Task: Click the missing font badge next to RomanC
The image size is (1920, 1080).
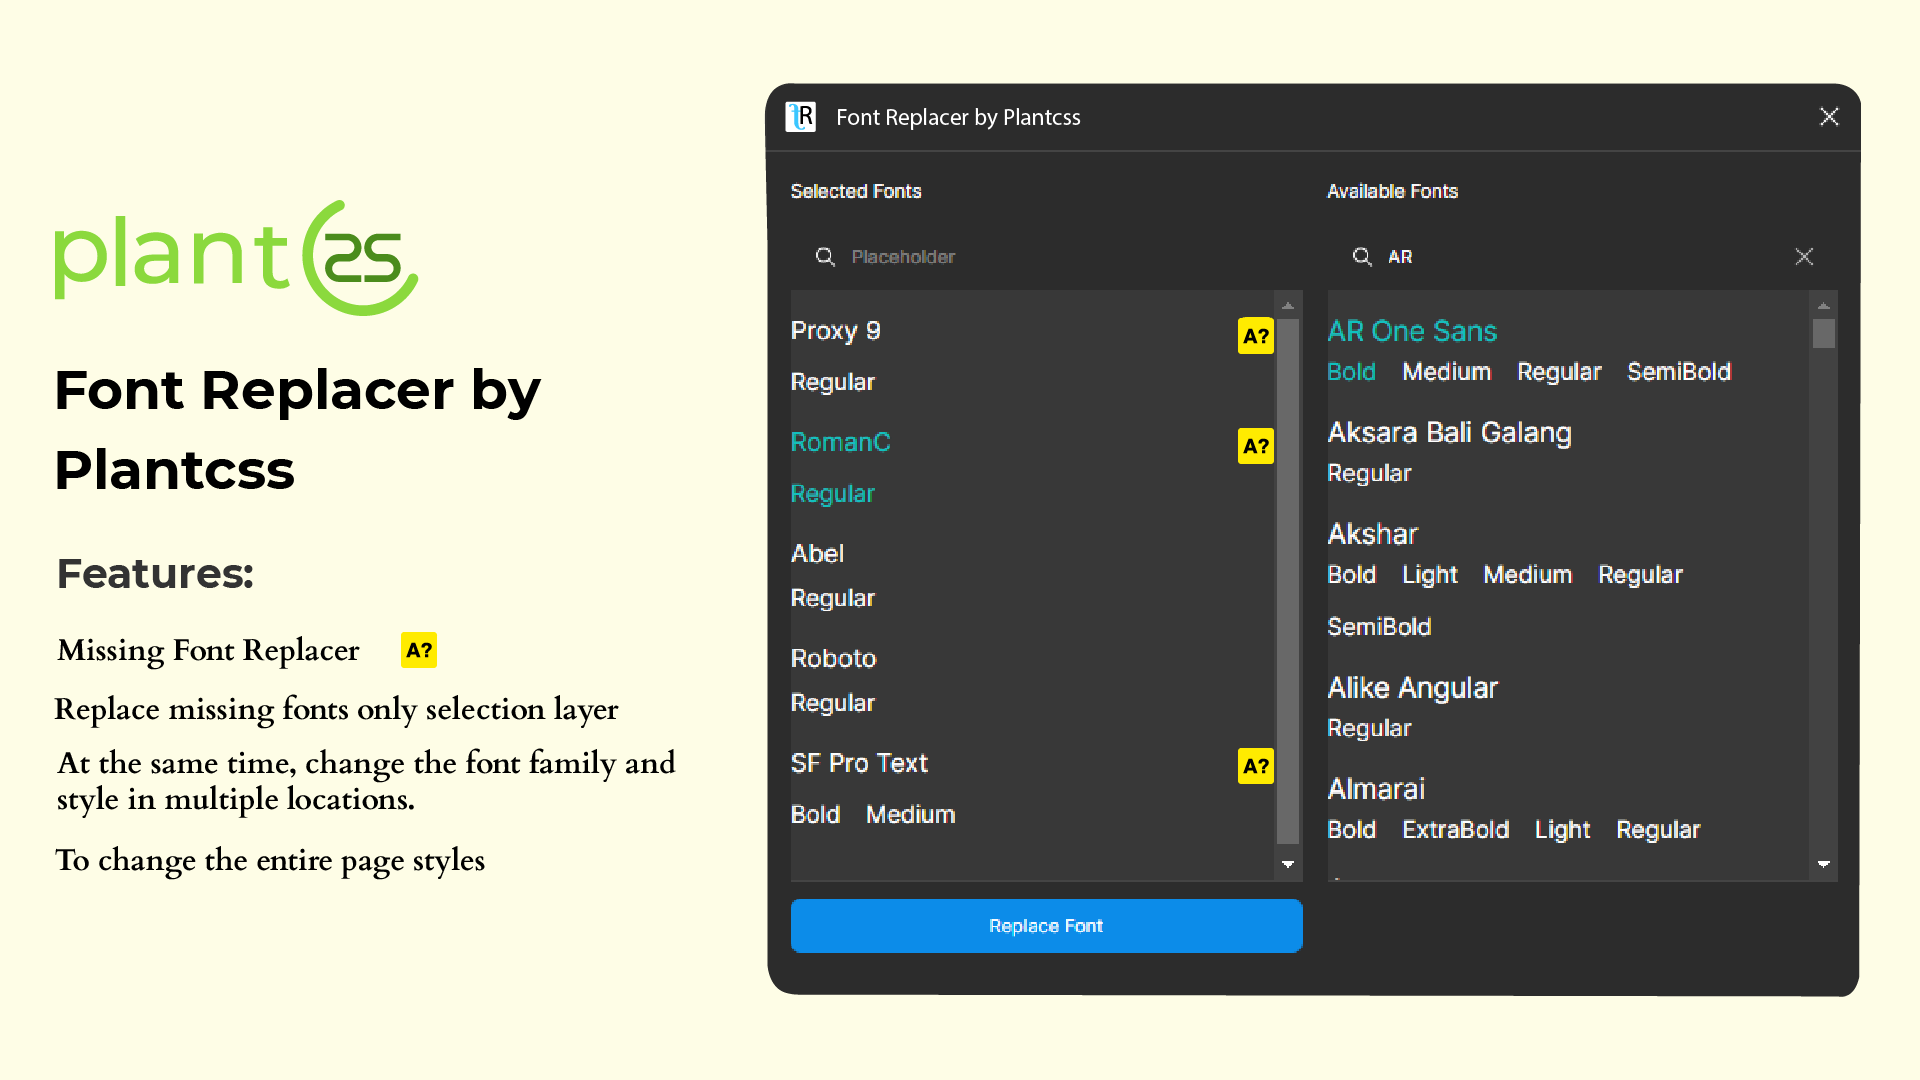Action: click(1256, 446)
